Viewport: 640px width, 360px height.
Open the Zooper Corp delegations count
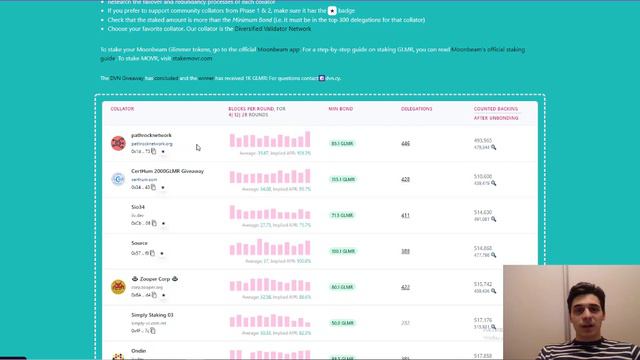coord(405,287)
